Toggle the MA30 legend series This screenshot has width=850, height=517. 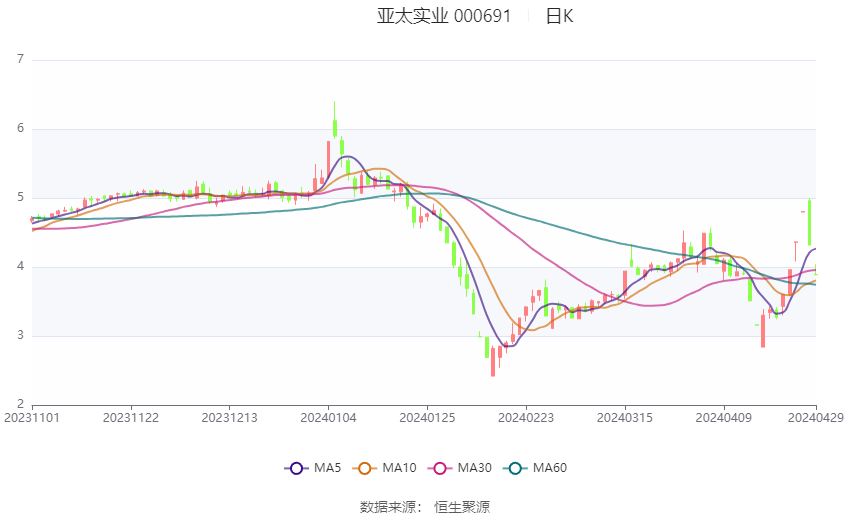(x=460, y=468)
